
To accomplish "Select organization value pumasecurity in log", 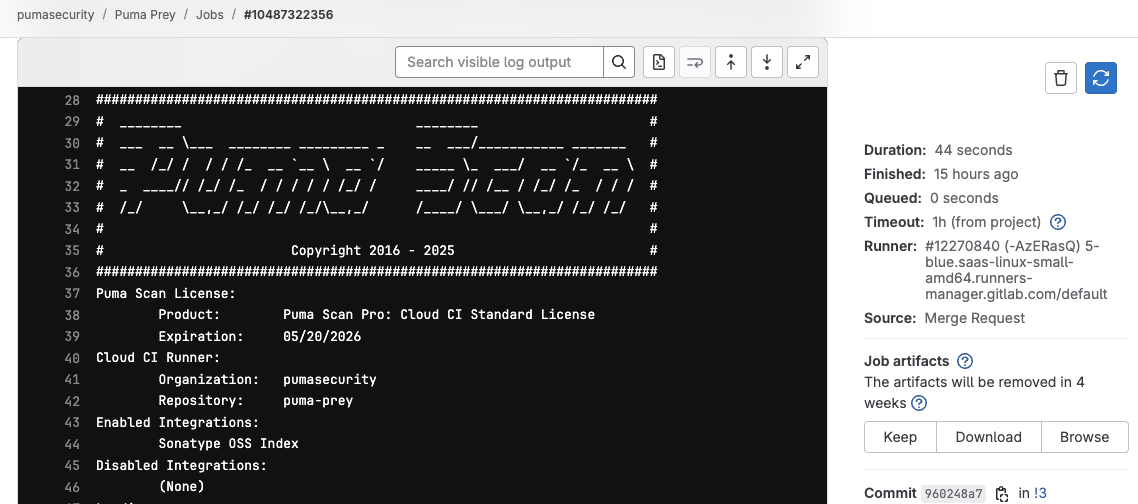I will coord(329,380).
